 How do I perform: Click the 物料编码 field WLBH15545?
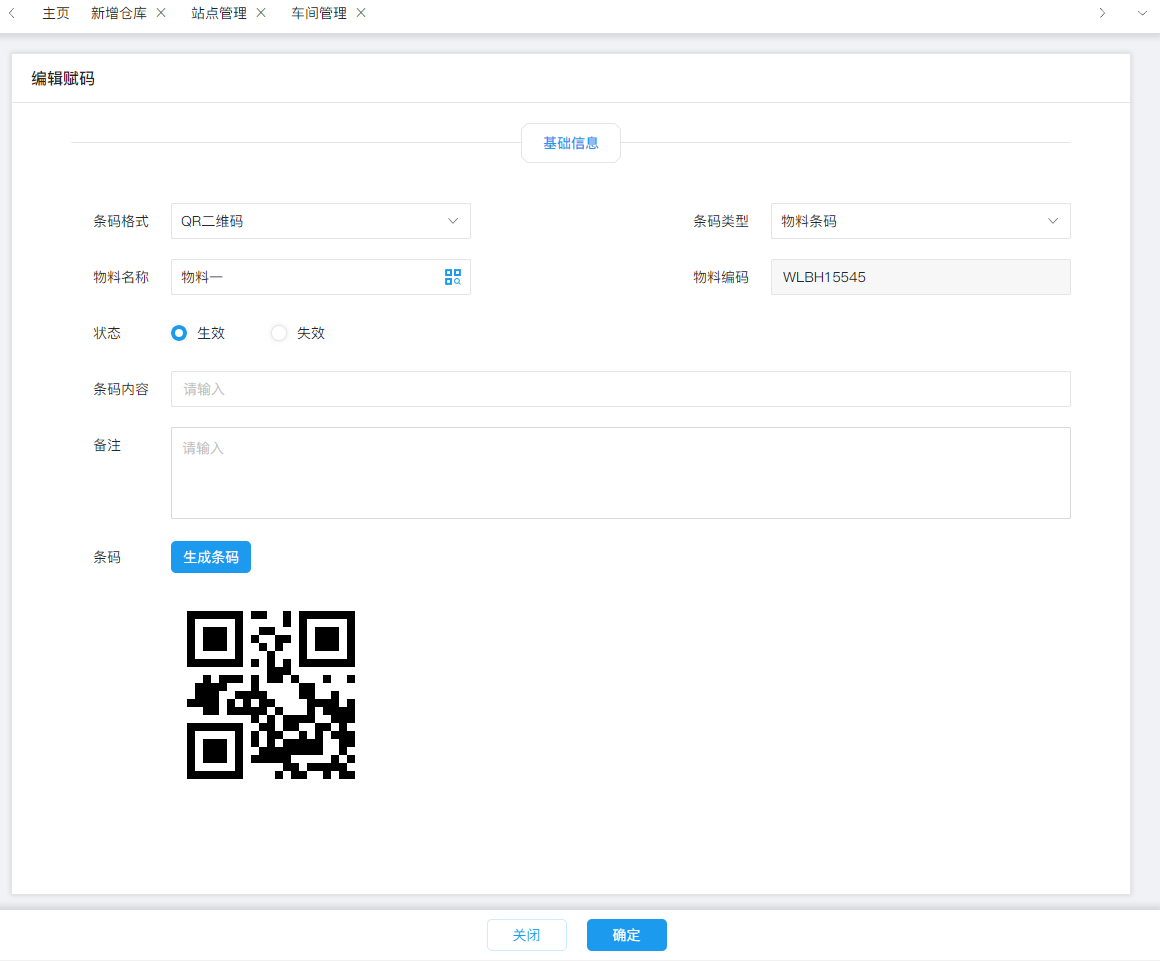point(920,277)
